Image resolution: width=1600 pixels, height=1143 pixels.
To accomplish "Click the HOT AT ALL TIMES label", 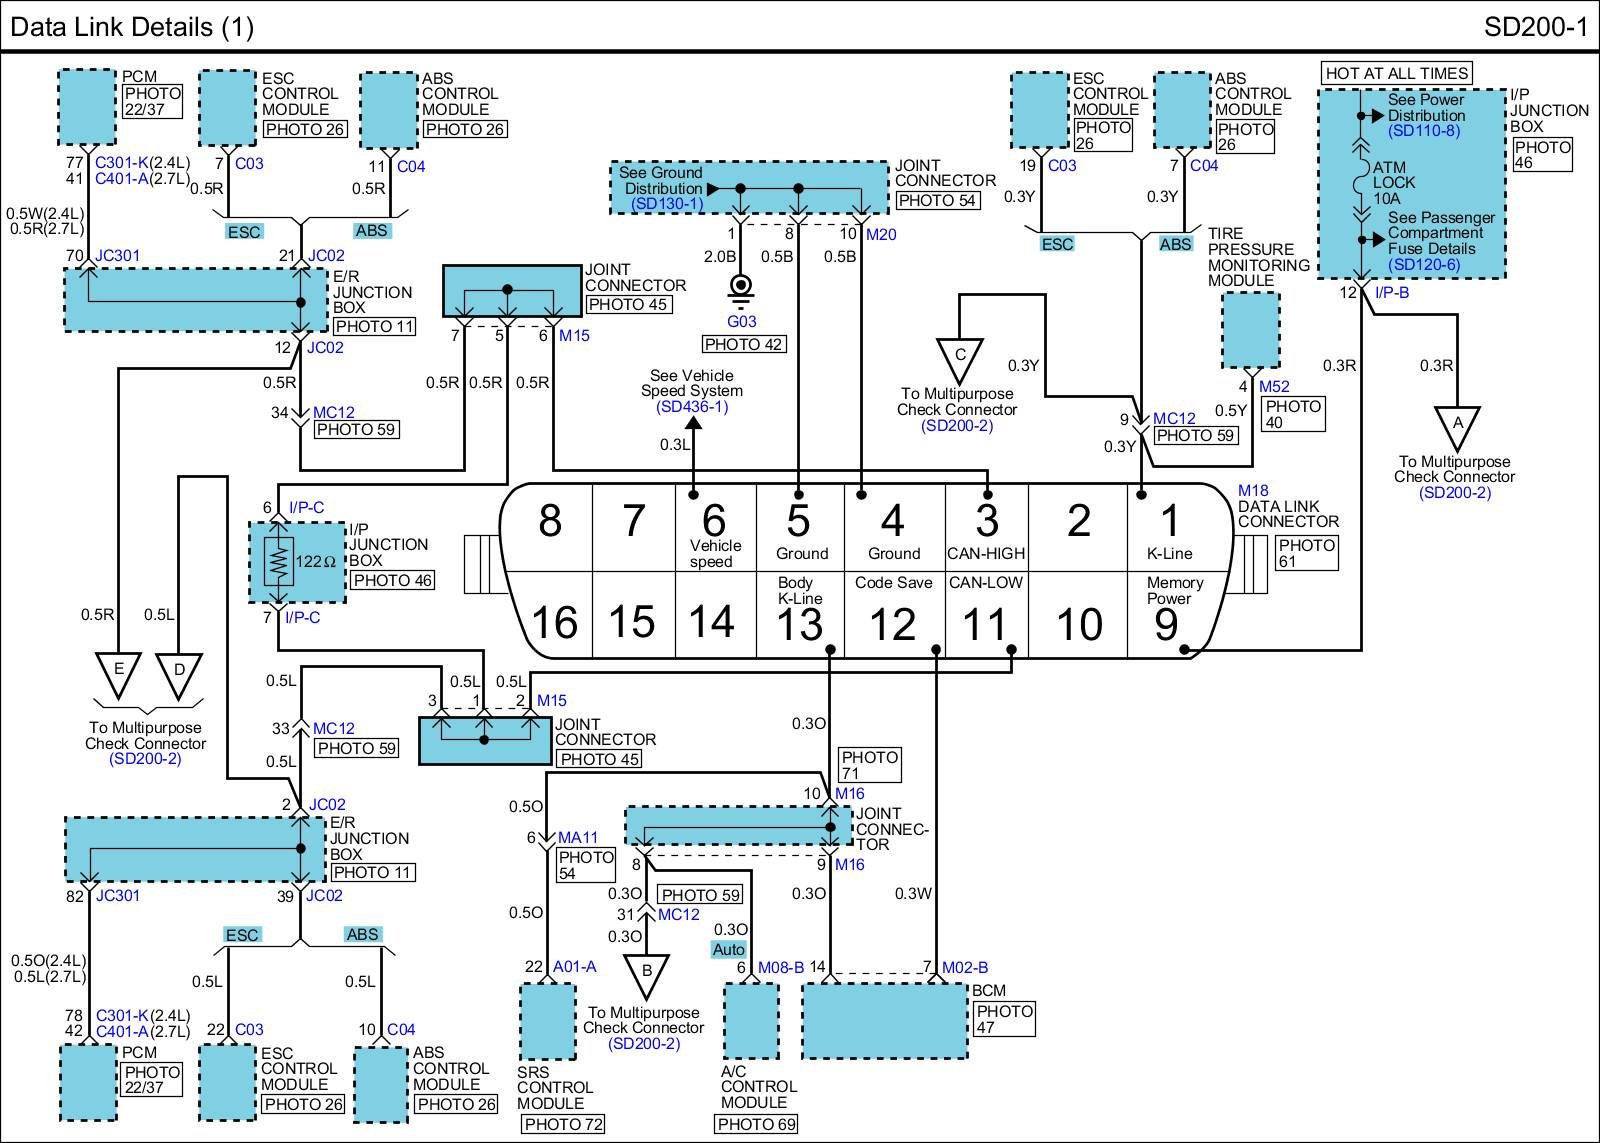I will (x=1396, y=73).
